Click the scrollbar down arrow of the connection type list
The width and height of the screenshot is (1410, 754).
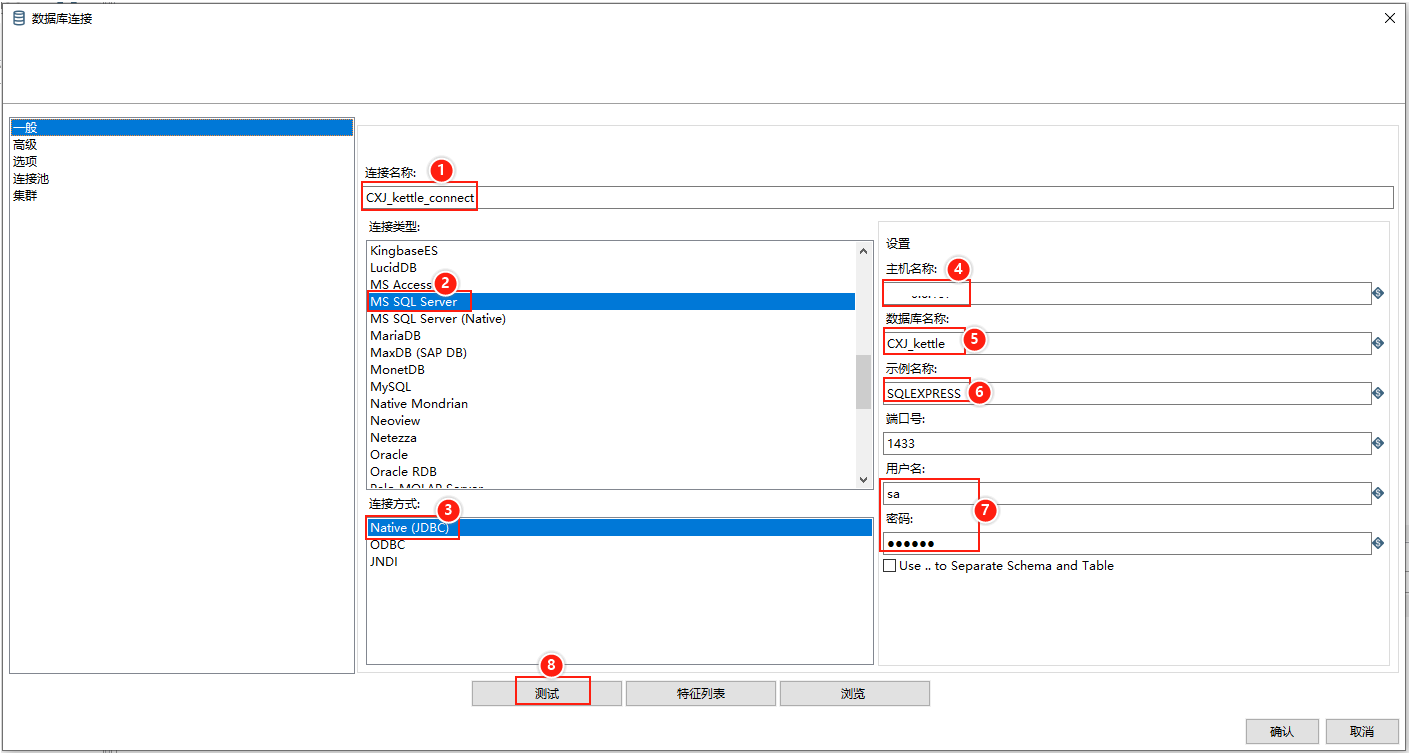pyautogui.click(x=862, y=480)
